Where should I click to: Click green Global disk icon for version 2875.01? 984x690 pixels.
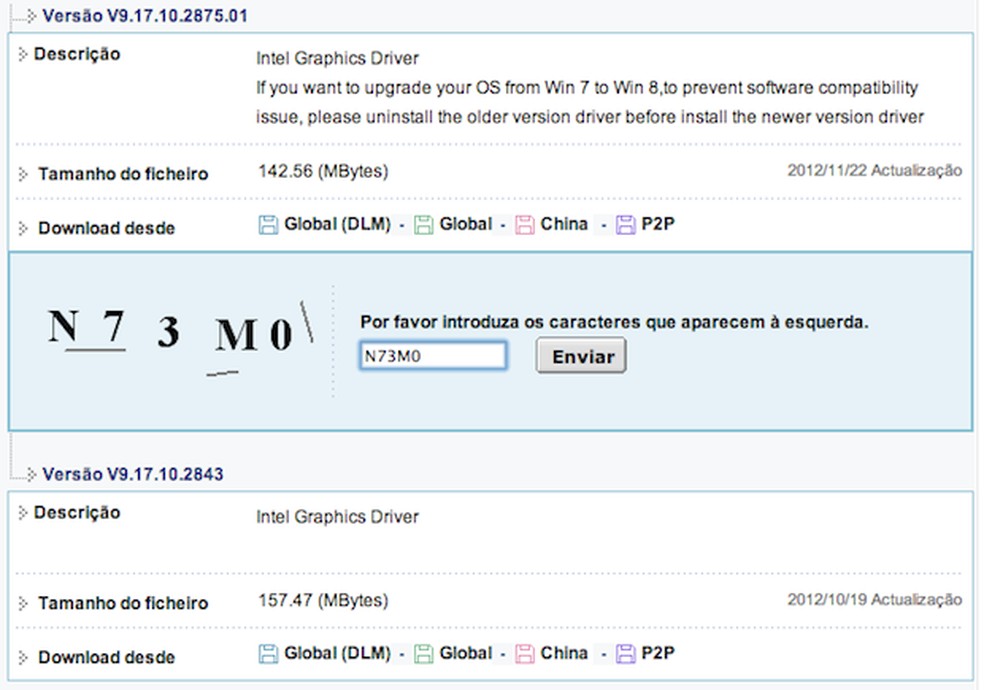[424, 225]
